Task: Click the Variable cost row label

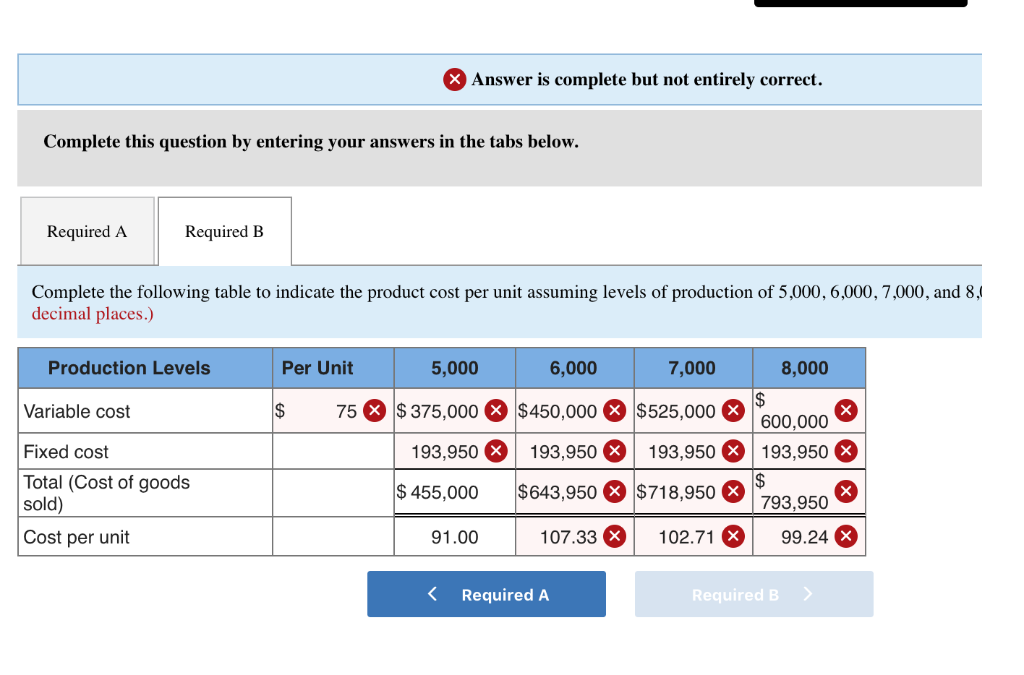Action: click(77, 411)
